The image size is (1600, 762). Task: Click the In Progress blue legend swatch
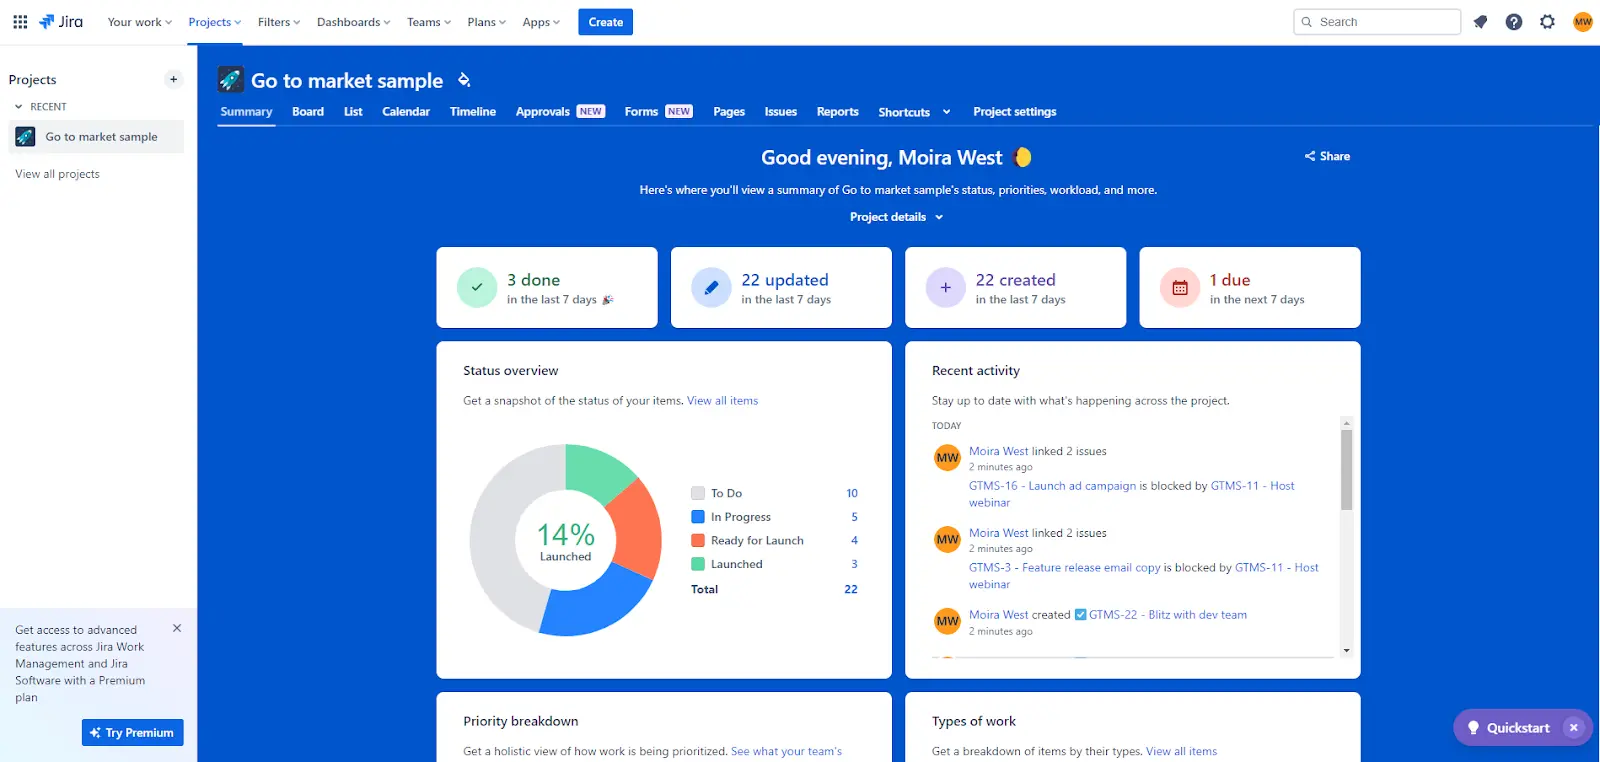click(x=698, y=517)
